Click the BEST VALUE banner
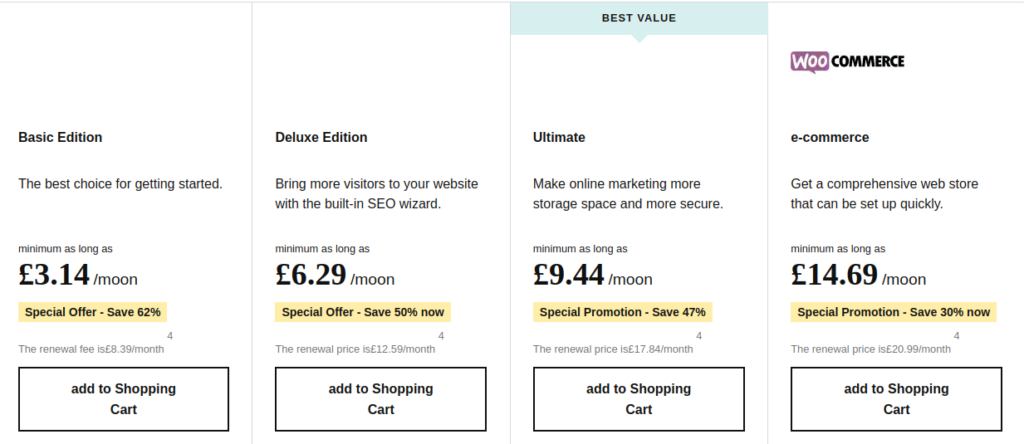This screenshot has width=1024, height=444. 639,18
